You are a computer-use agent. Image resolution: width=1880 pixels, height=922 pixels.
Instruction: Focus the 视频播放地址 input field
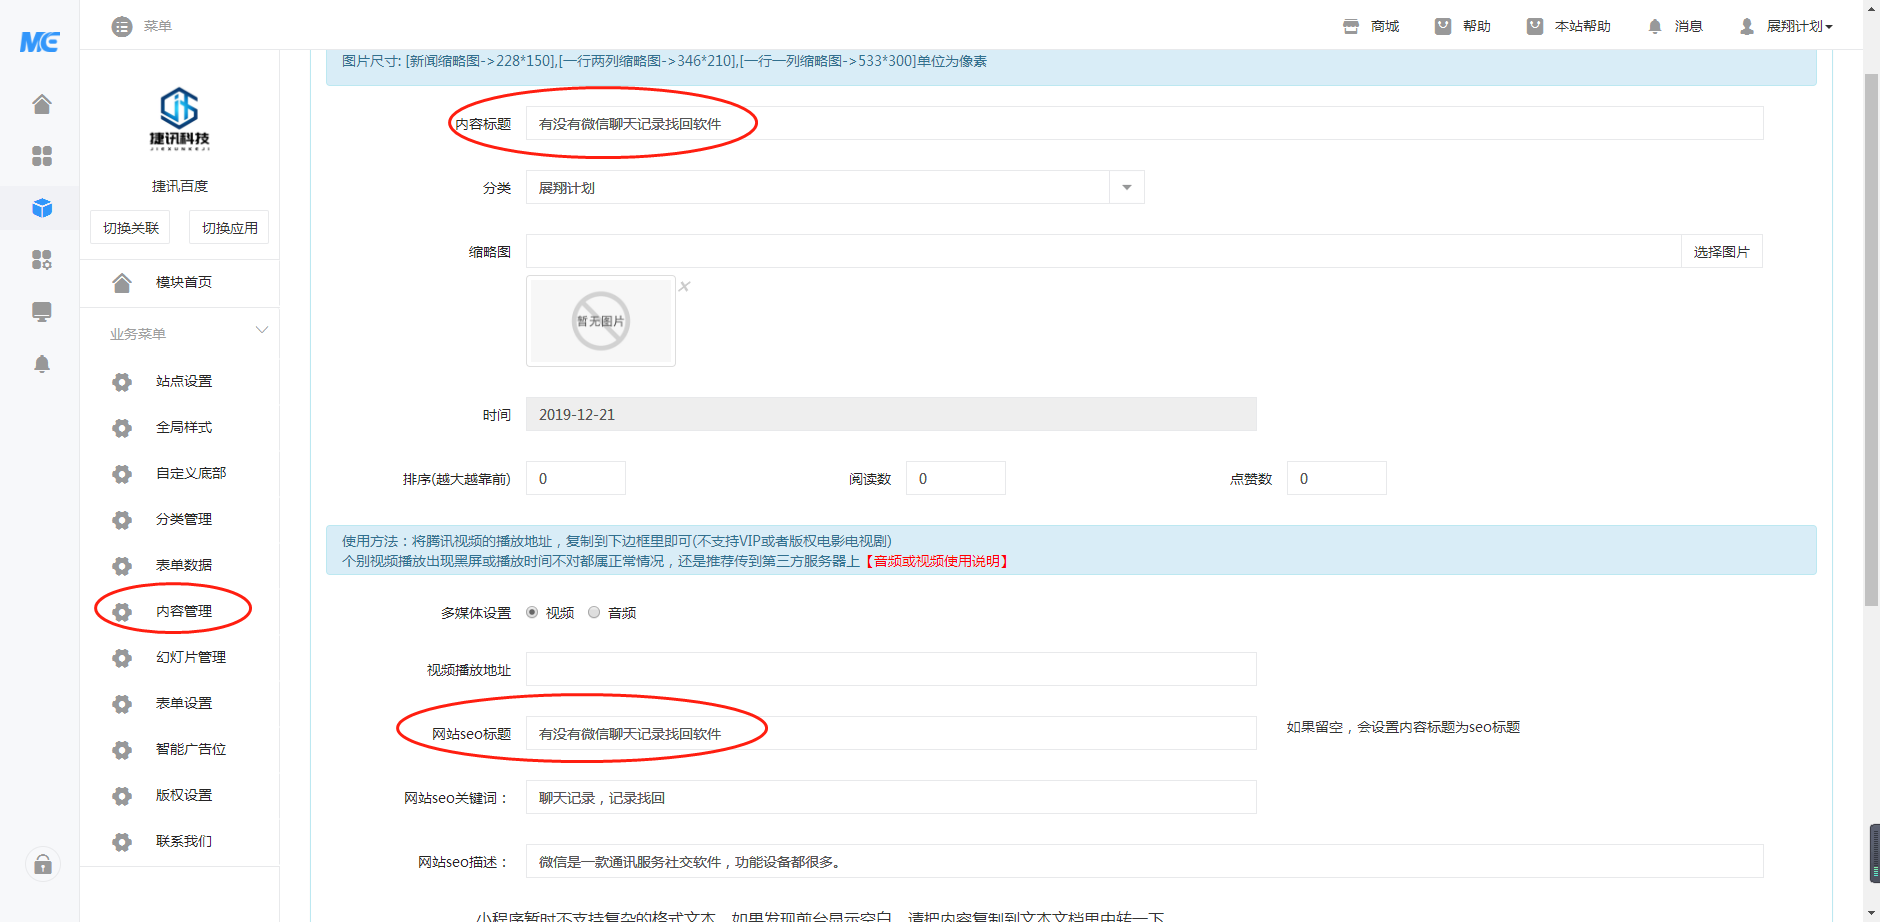click(891, 669)
